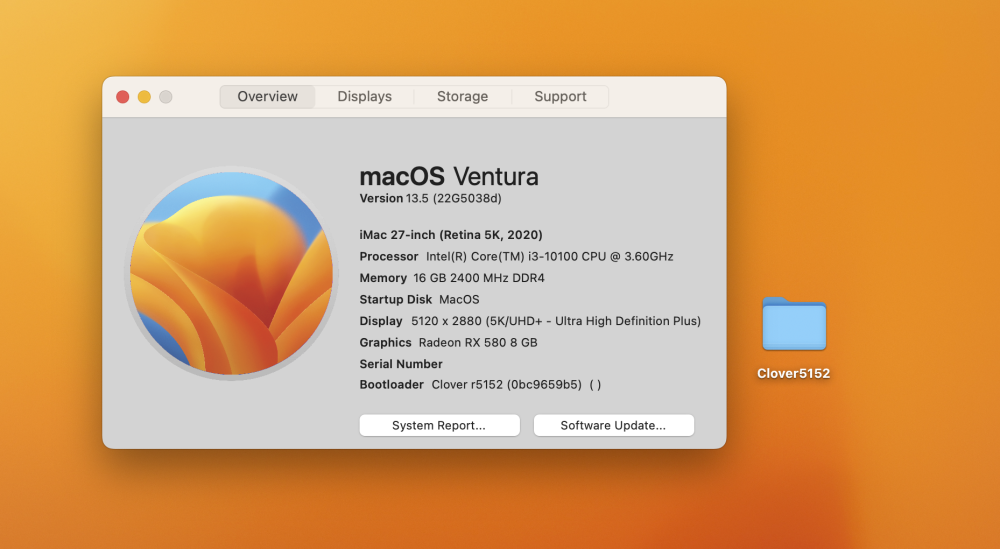Select the Bootloader Clover r5152 line
Viewport: 1000px width, 549px height.
(480, 384)
